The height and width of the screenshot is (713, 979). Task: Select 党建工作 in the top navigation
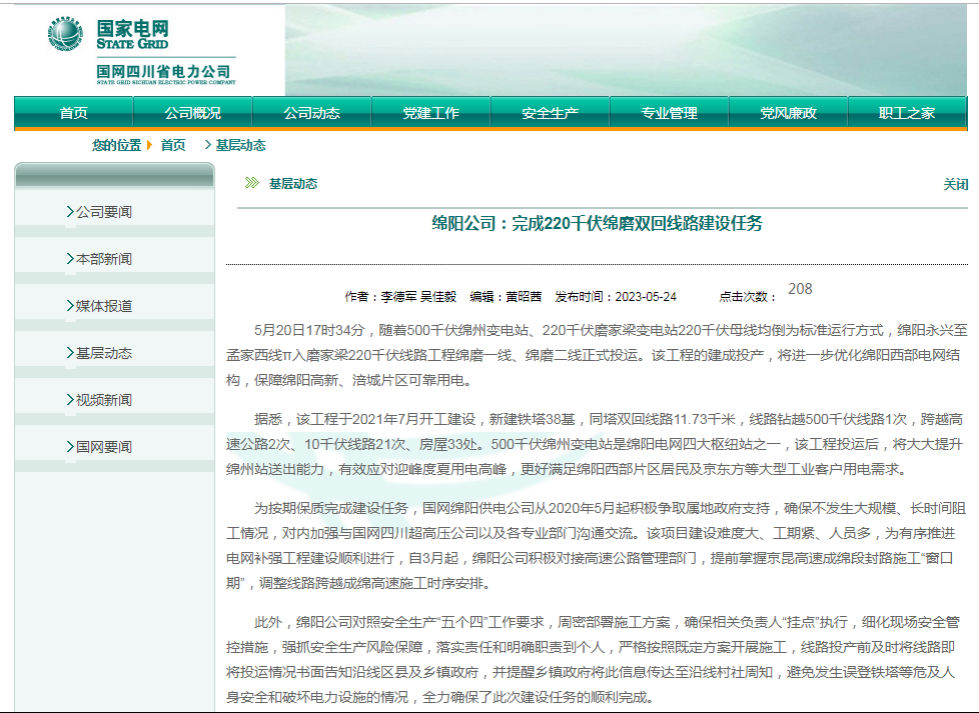[x=430, y=113]
